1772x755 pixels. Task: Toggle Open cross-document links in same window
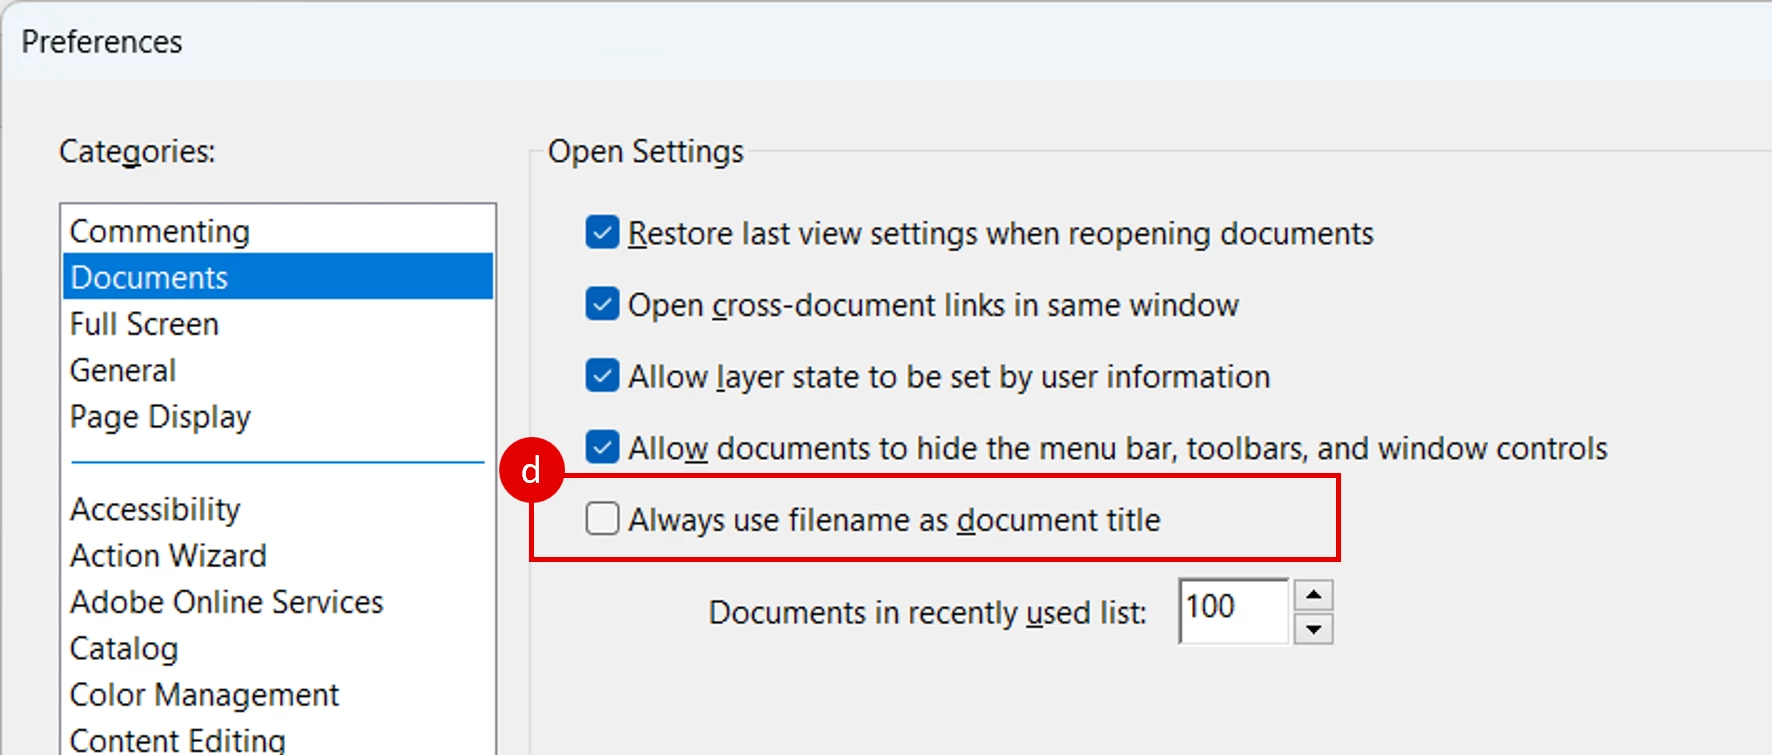point(602,304)
